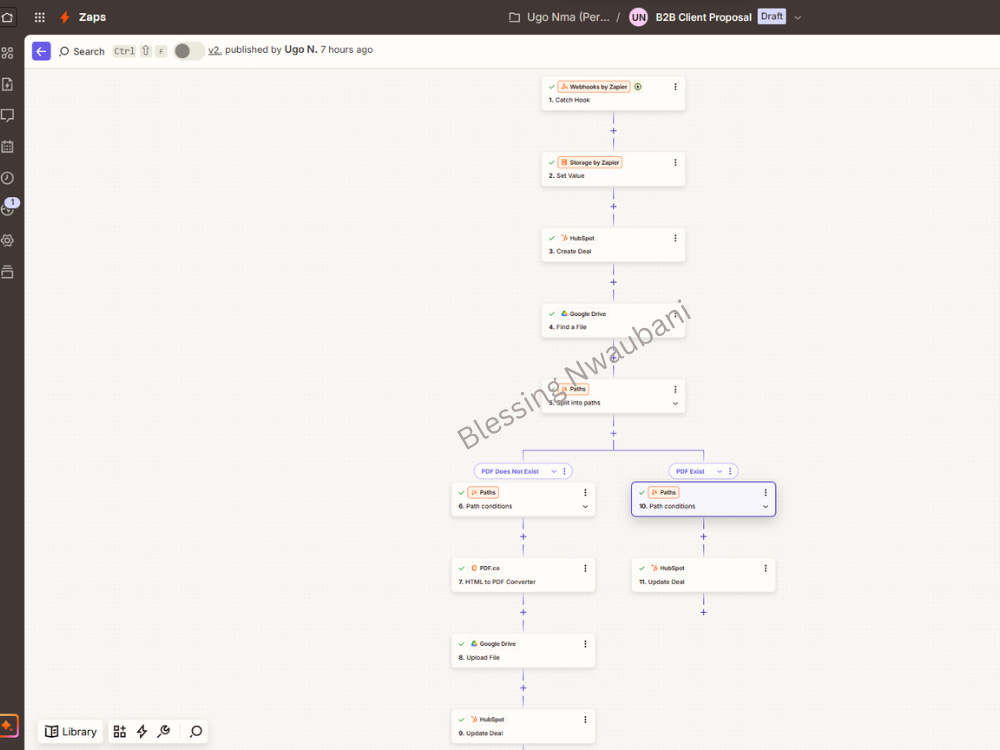Viewport: 1000px width, 750px height.
Task: Open the PDF Does Not Exist path dropdown
Action: [x=554, y=471]
